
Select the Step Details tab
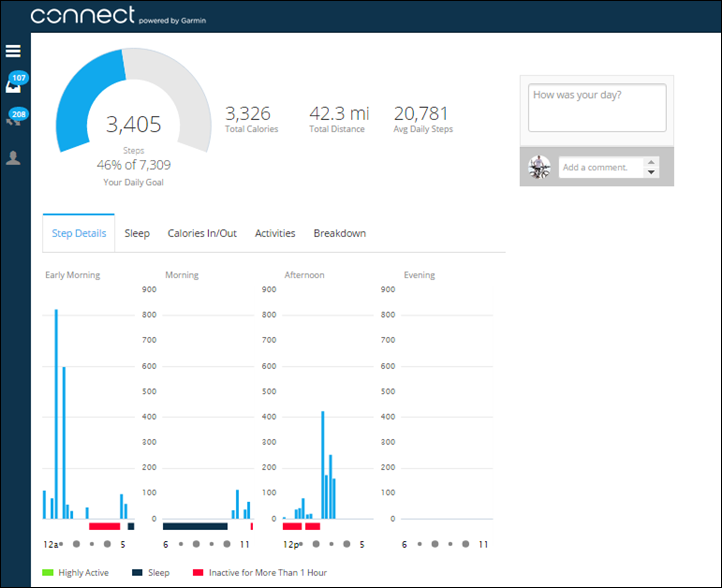click(79, 233)
